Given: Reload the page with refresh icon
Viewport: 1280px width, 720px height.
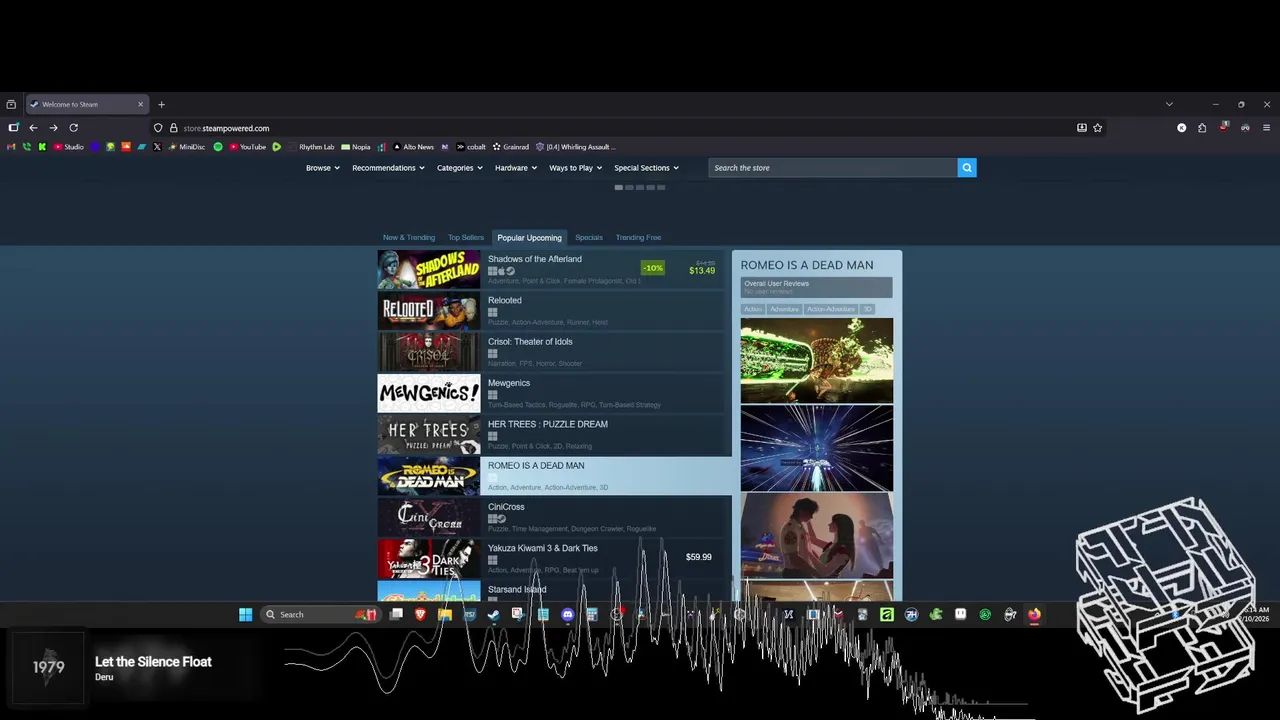Looking at the screenshot, I should point(73,128).
